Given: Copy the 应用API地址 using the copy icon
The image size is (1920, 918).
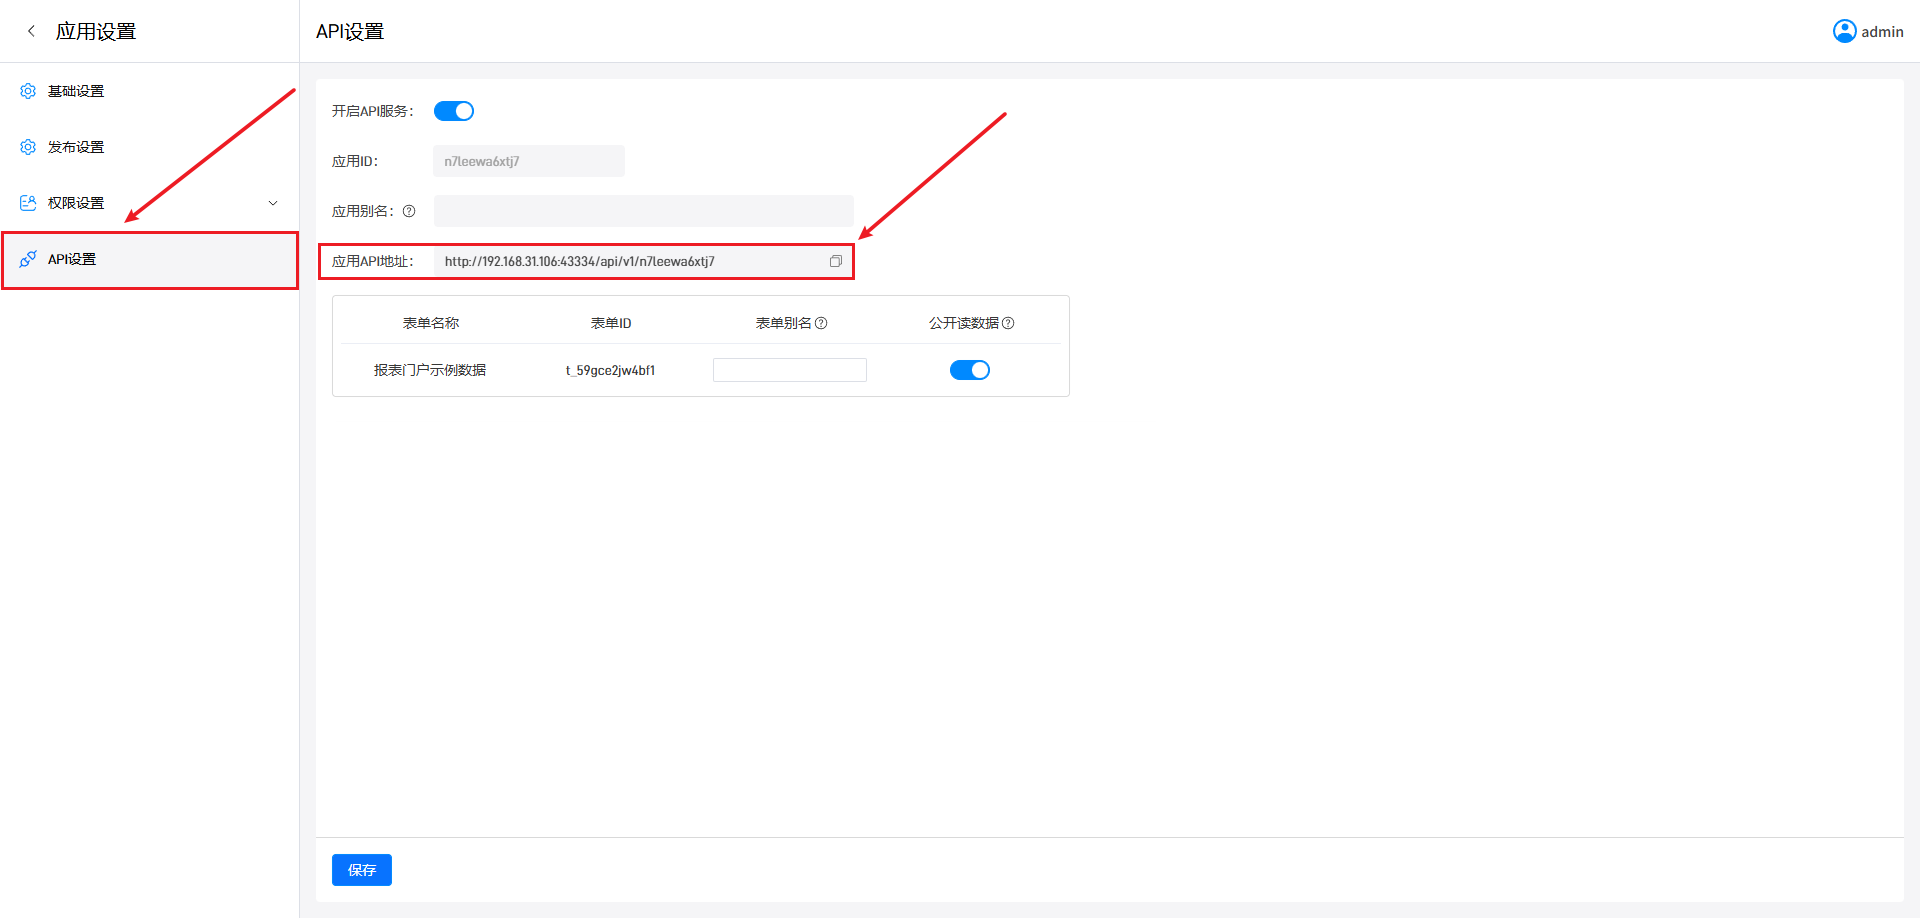Looking at the screenshot, I should [x=836, y=261].
